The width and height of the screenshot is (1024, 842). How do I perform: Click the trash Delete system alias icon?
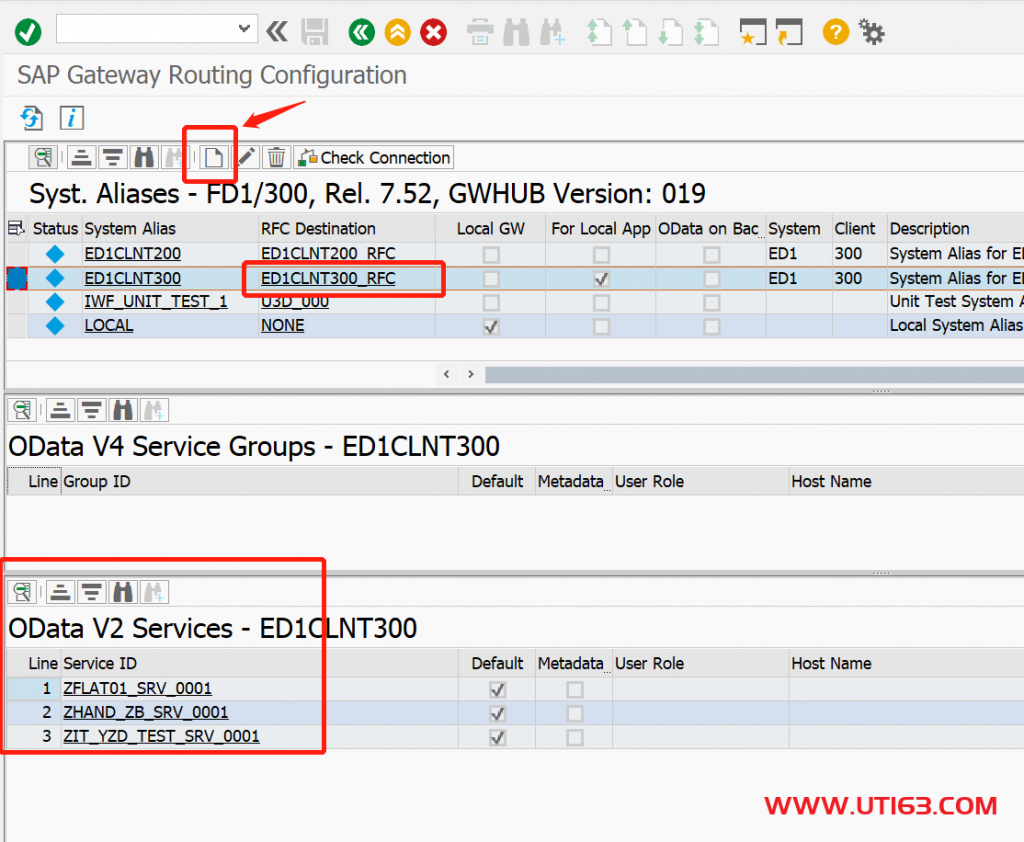click(x=276, y=157)
